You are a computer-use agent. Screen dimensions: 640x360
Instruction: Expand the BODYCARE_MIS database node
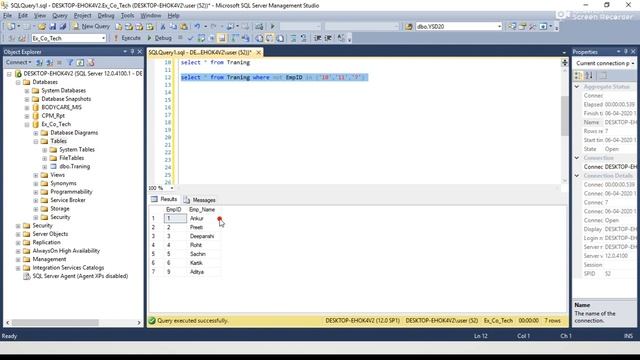[x=27, y=108]
